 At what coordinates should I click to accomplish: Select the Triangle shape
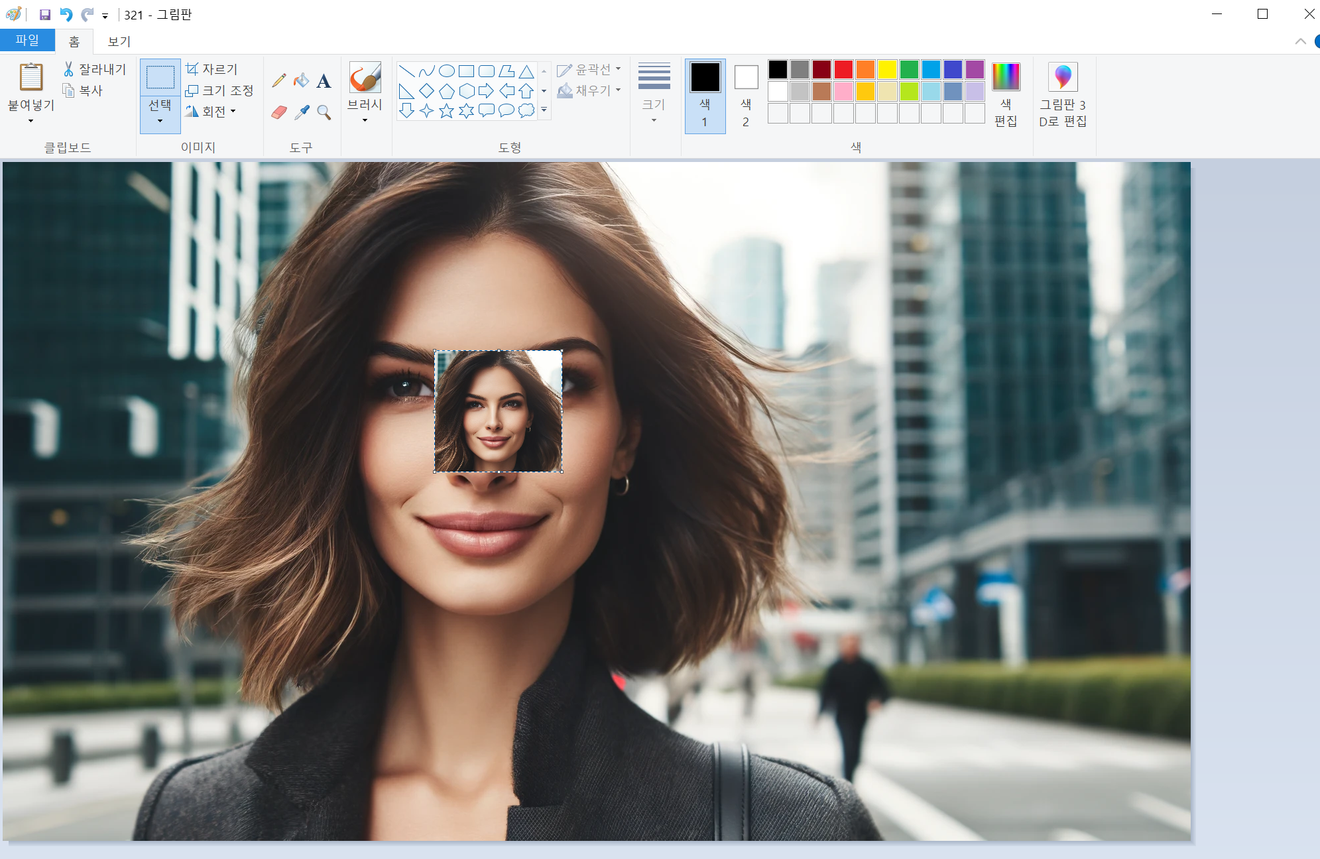point(526,71)
